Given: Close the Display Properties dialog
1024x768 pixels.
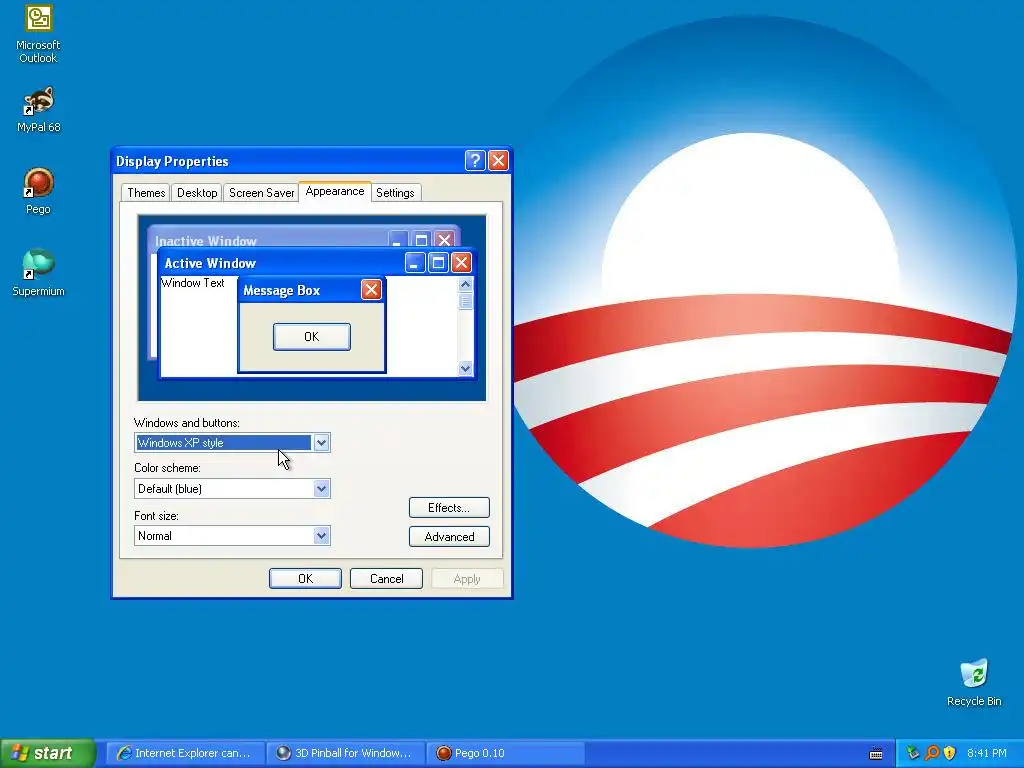Looking at the screenshot, I should pyautogui.click(x=498, y=161).
